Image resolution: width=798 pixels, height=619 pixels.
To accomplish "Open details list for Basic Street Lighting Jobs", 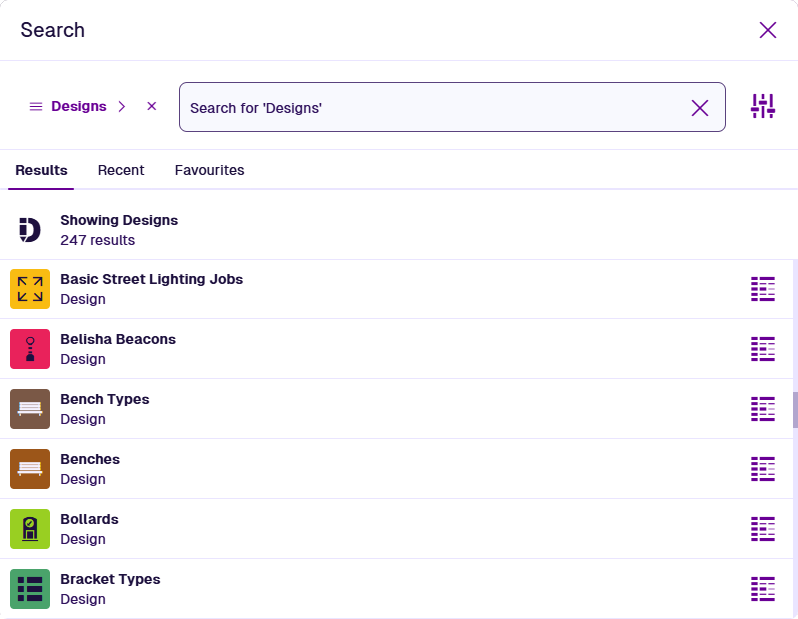I will click(763, 289).
